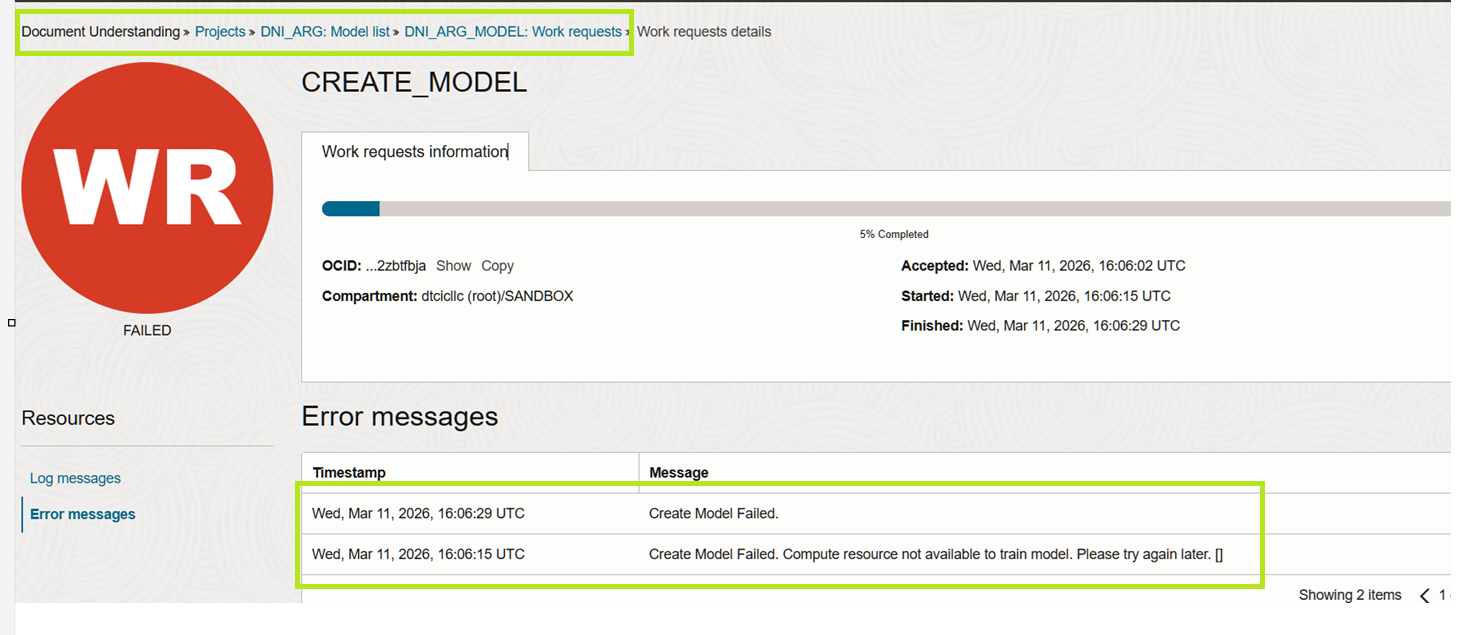Copy the OCID value
The image size is (1462, 635).
(x=497, y=266)
